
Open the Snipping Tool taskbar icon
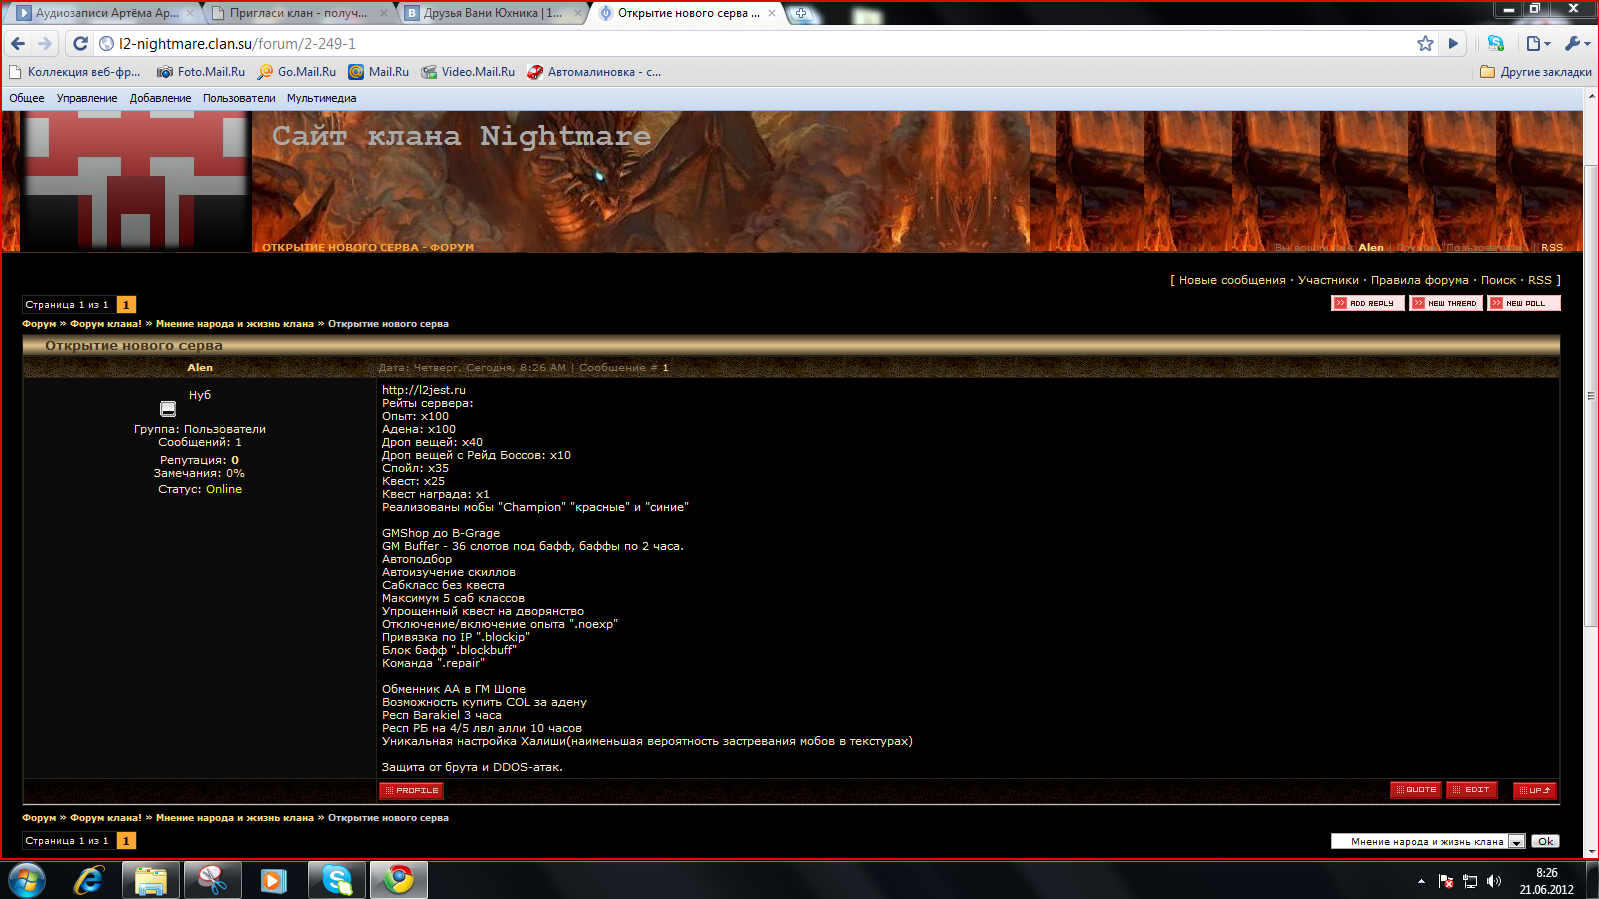[212, 880]
